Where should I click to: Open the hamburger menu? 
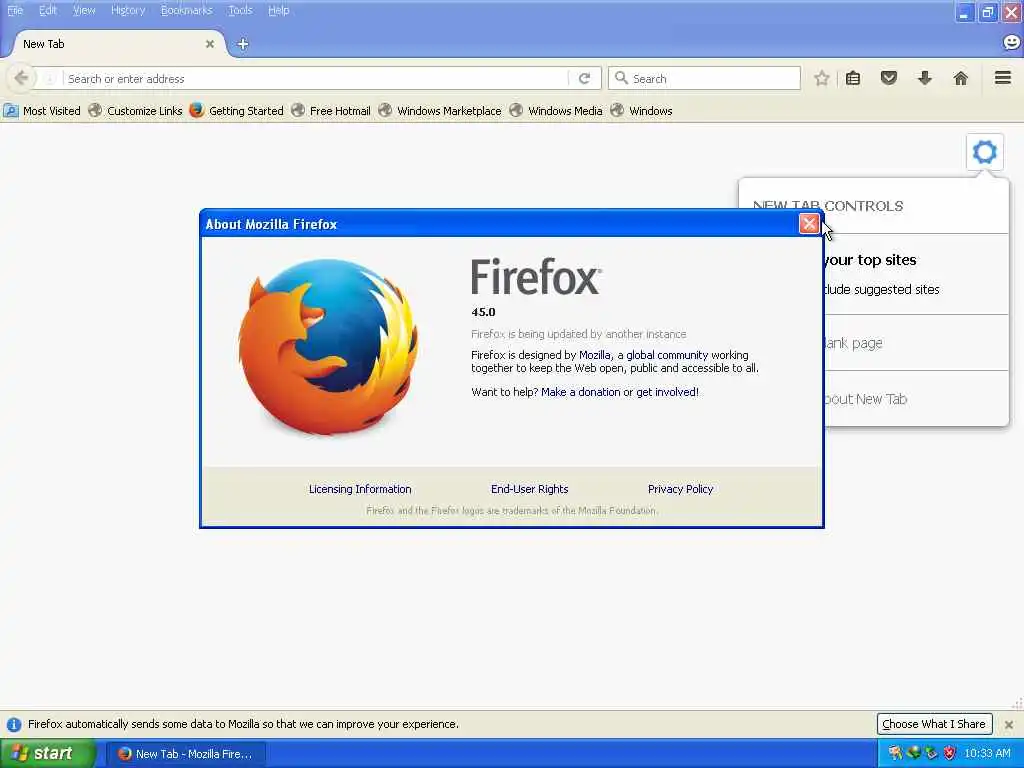(x=1003, y=78)
